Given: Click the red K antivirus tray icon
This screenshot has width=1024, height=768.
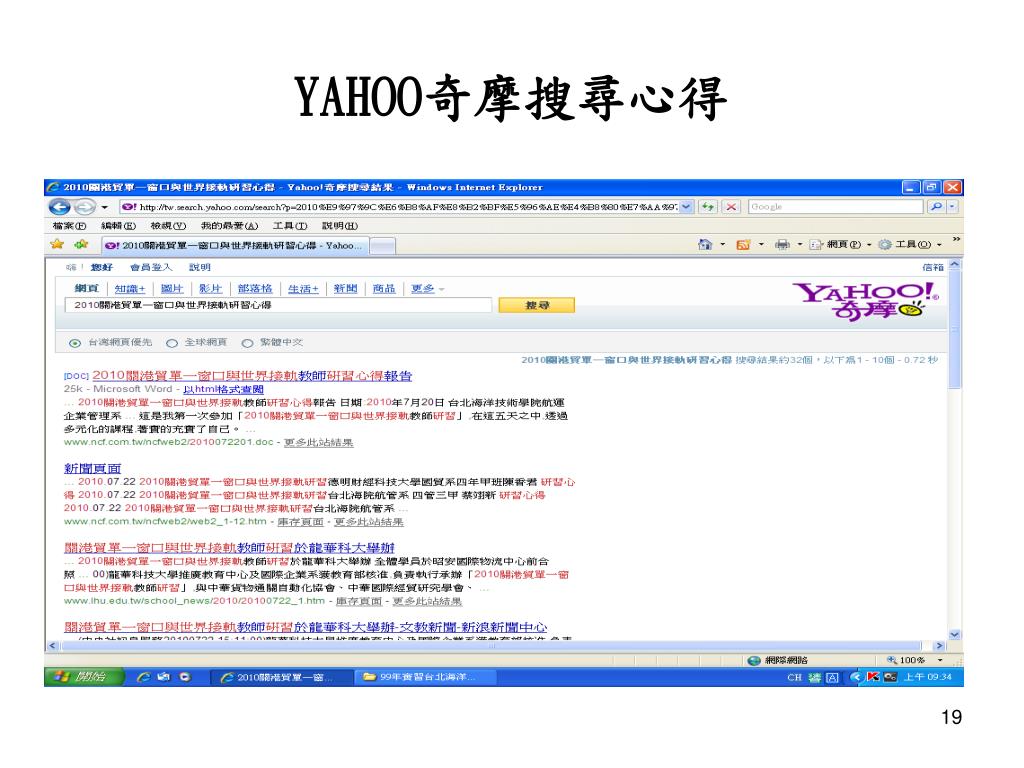Looking at the screenshot, I should [873, 677].
